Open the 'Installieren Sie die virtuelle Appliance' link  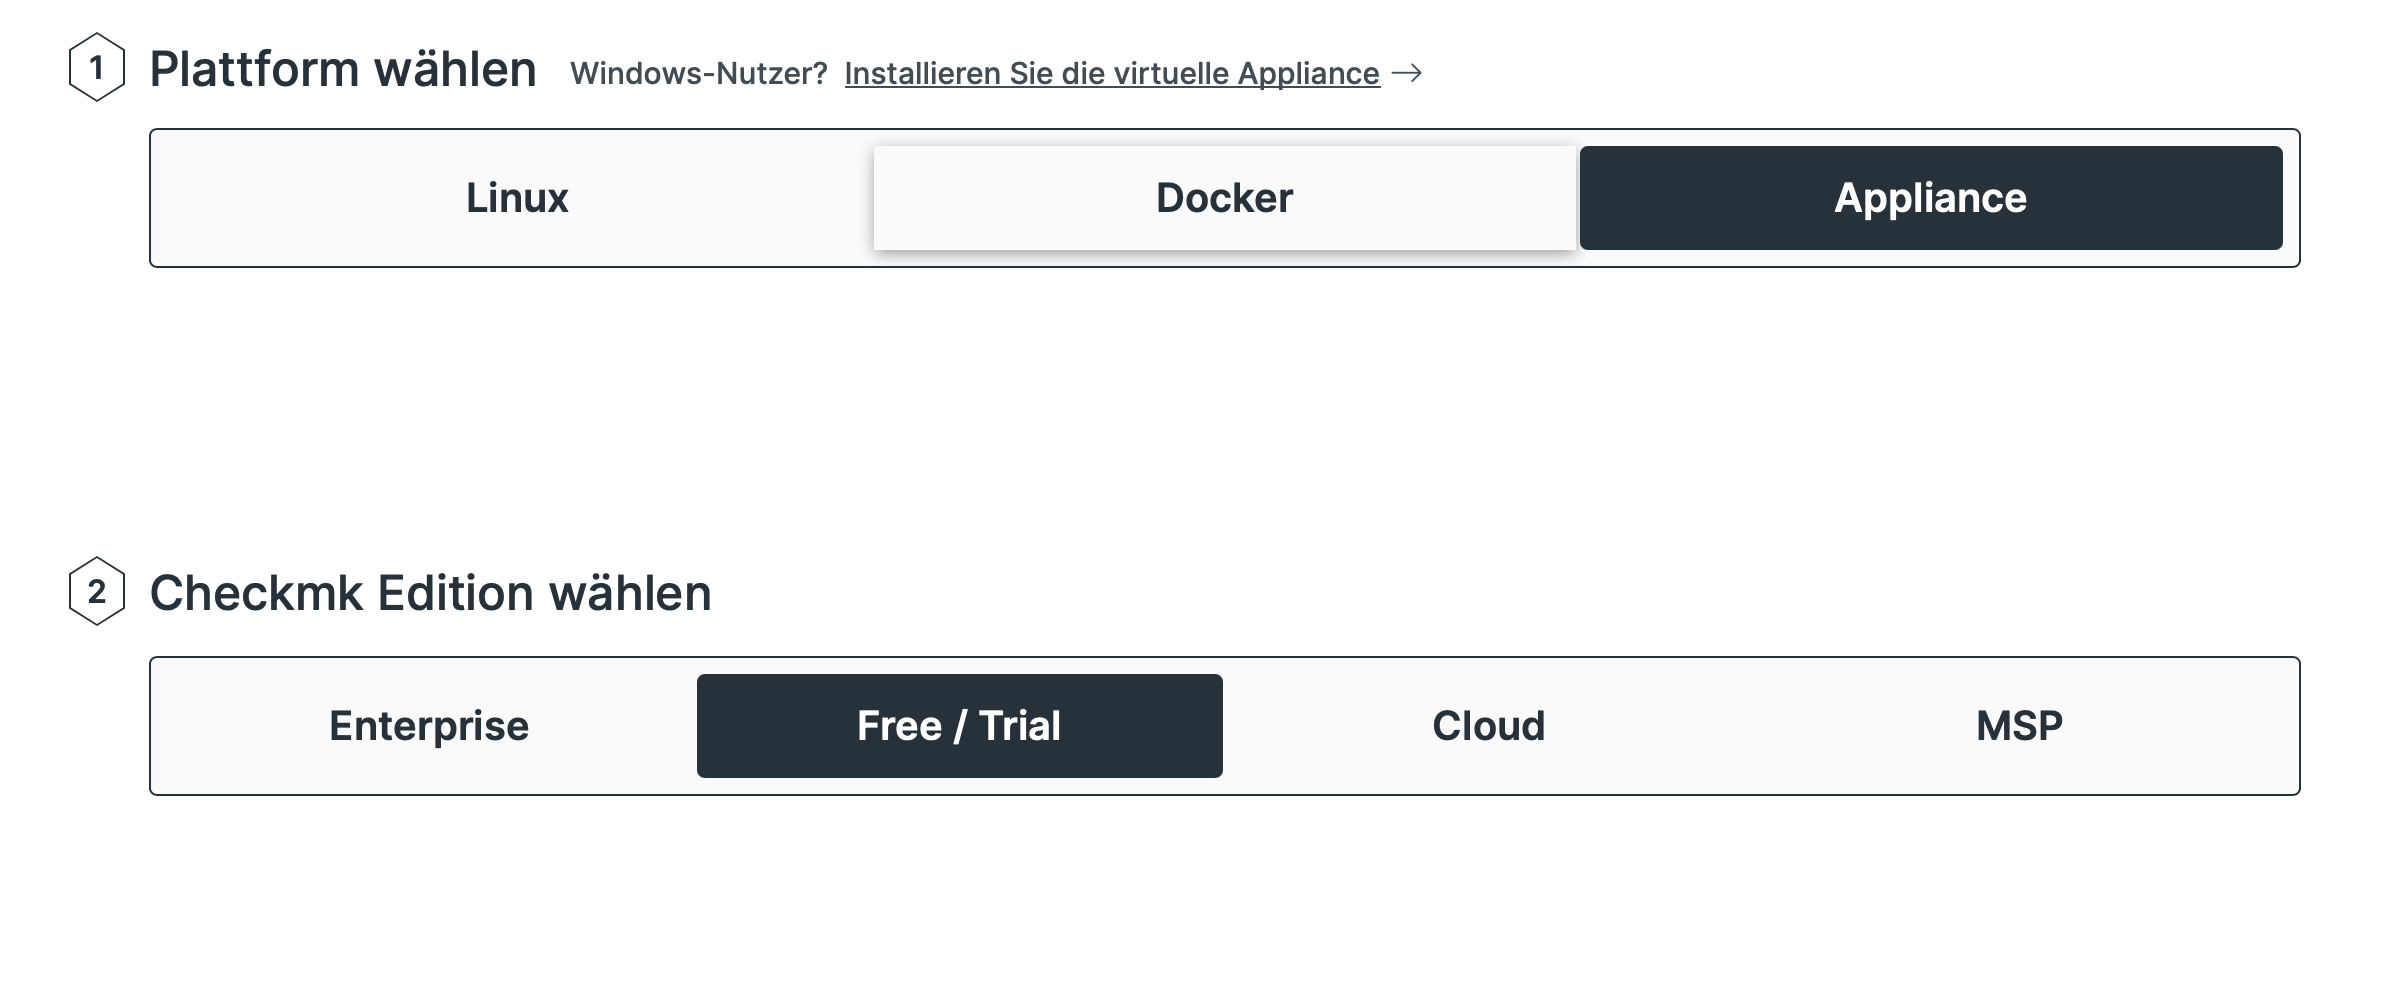click(x=1111, y=73)
